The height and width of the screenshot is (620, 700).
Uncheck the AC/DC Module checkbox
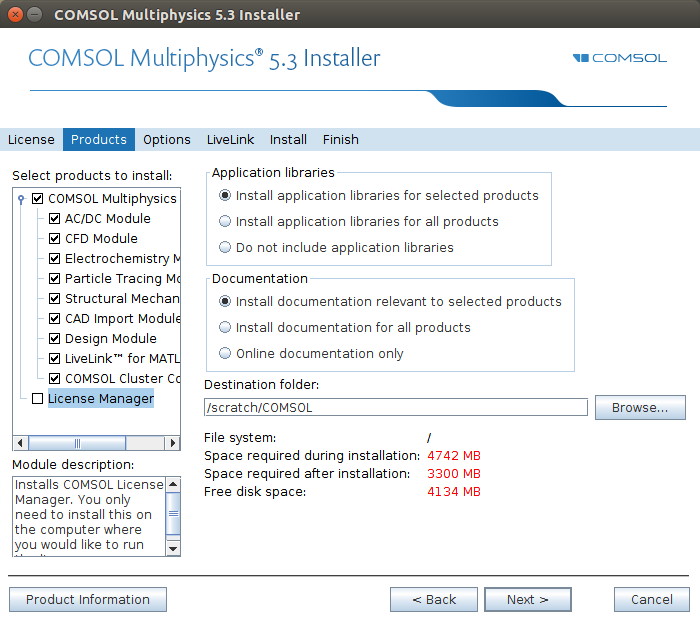click(x=55, y=219)
